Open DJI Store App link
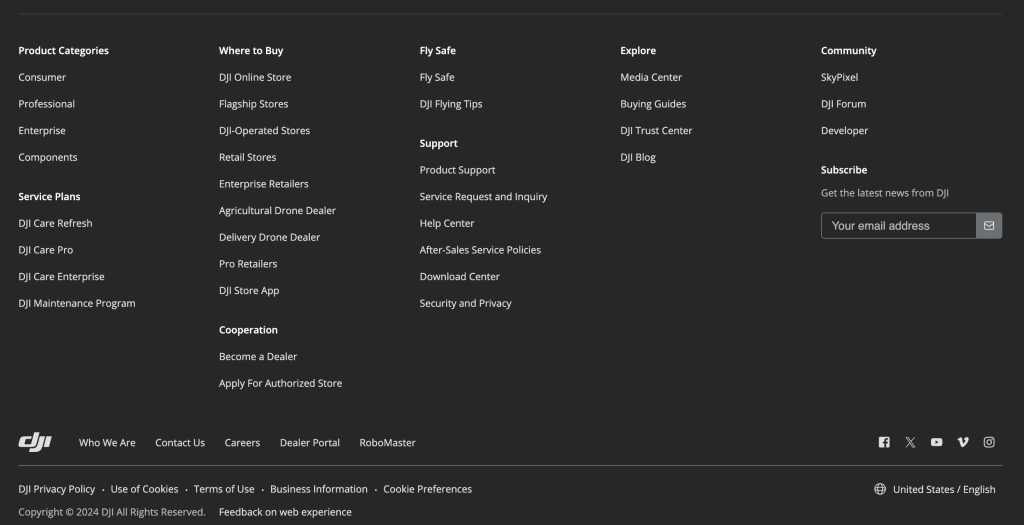This screenshot has width=1024, height=525. click(x=249, y=291)
